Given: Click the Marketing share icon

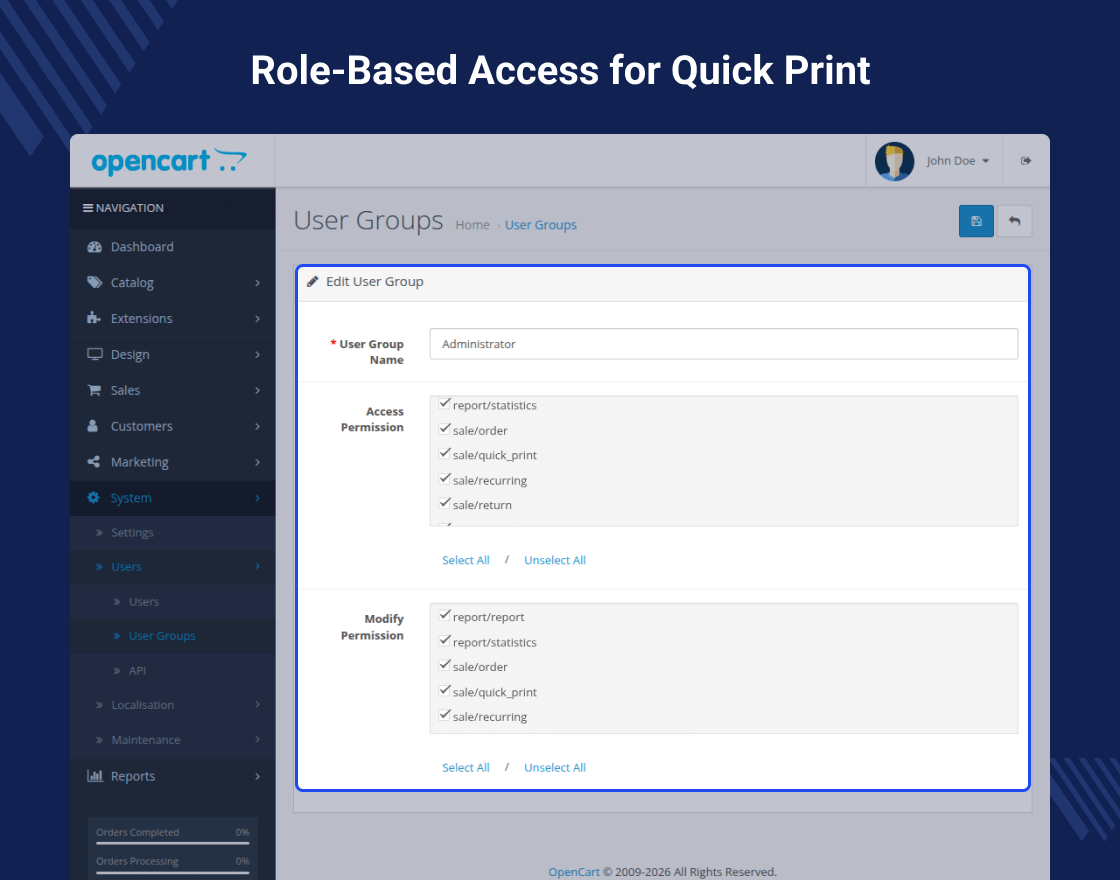Looking at the screenshot, I should pos(94,461).
